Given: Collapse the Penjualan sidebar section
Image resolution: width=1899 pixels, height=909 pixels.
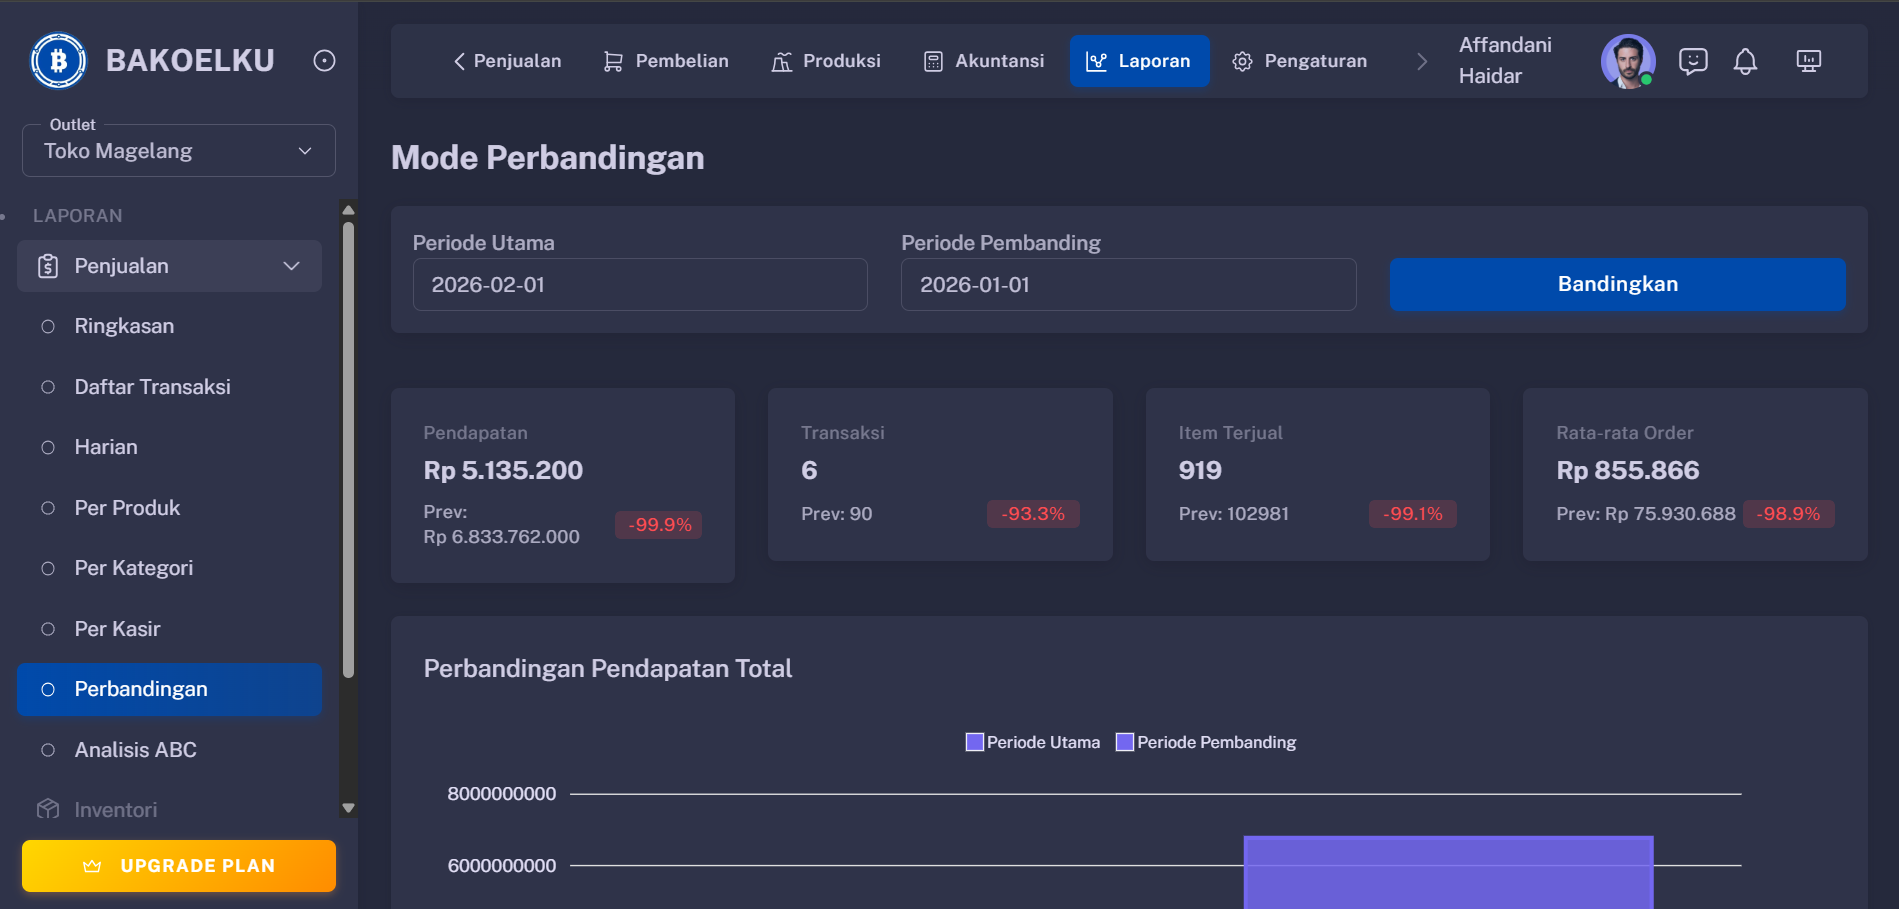Looking at the screenshot, I should point(291,266).
